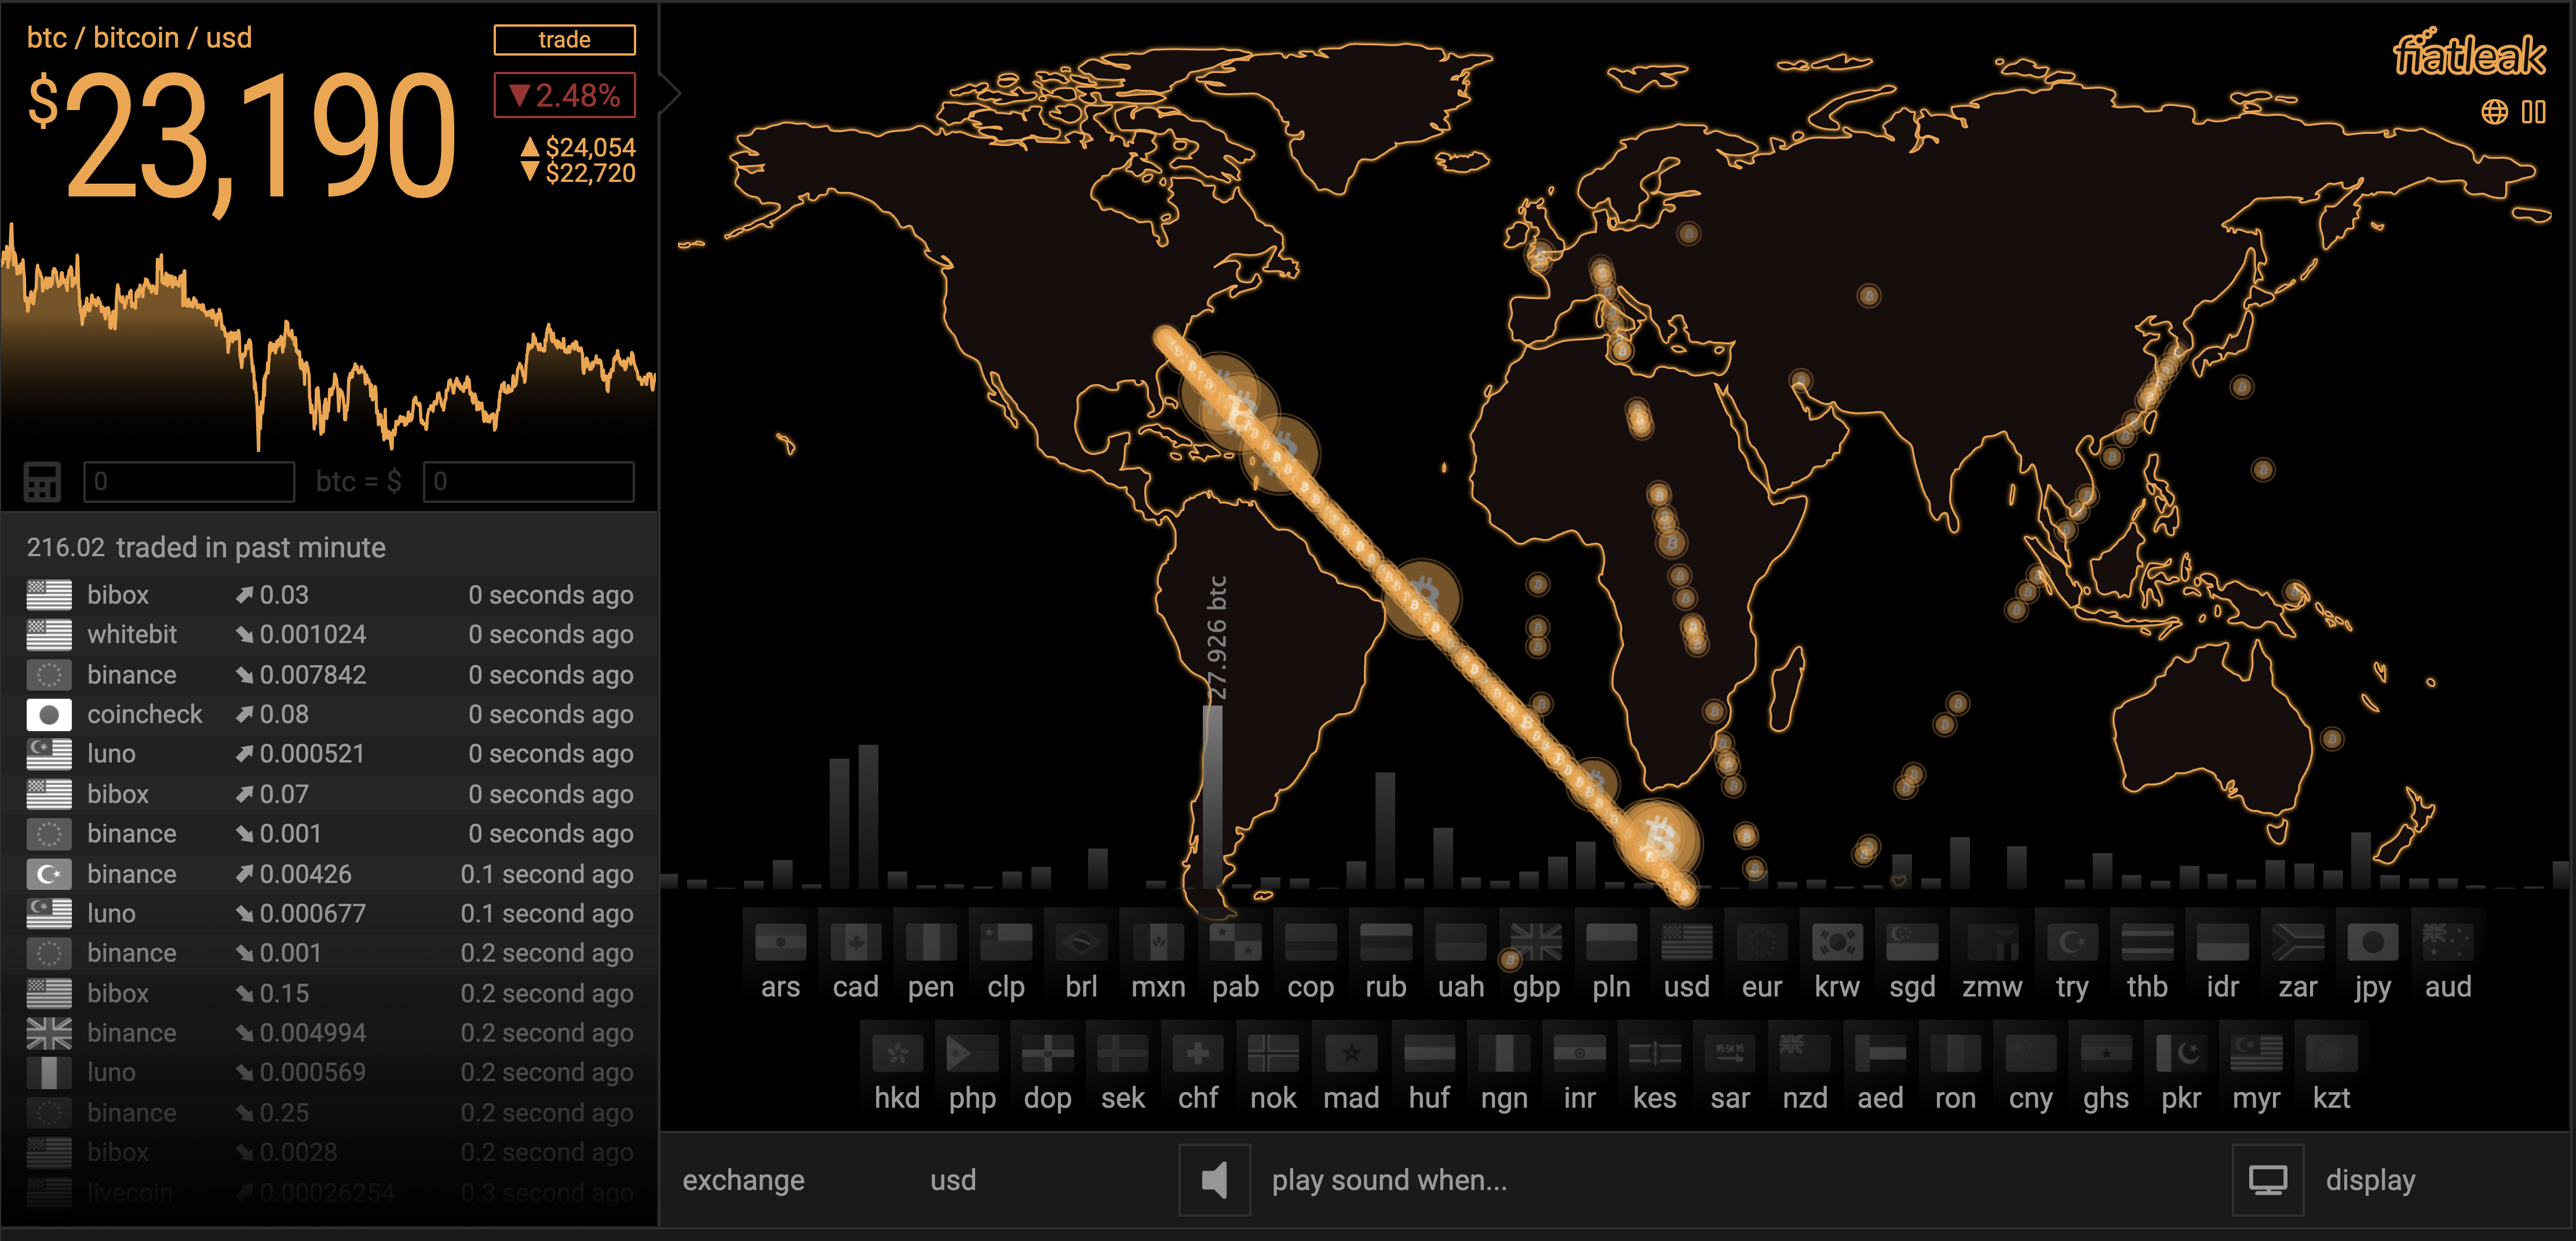Open the usd currency dropdown
Image resolution: width=2576 pixels, height=1241 pixels.
pos(952,1180)
